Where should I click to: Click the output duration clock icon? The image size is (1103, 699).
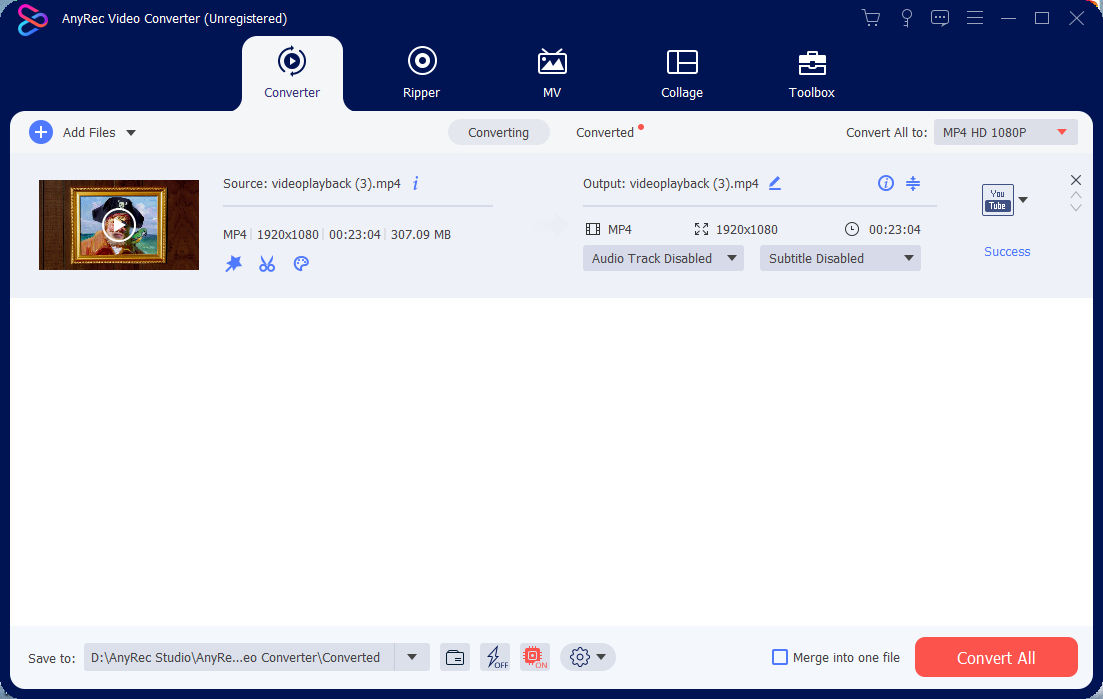(x=852, y=229)
